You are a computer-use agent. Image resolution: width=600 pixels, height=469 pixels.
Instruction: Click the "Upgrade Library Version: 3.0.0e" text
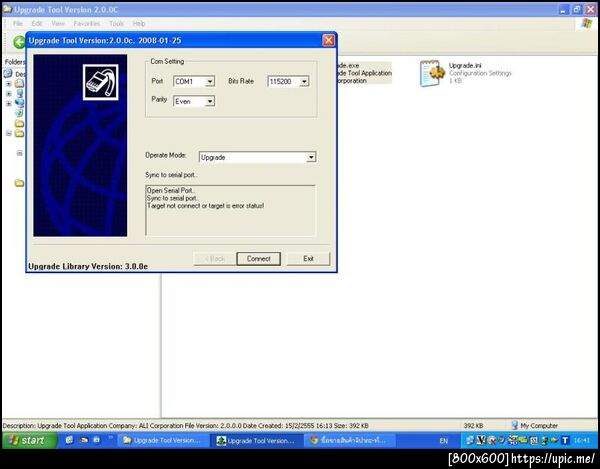(88, 266)
